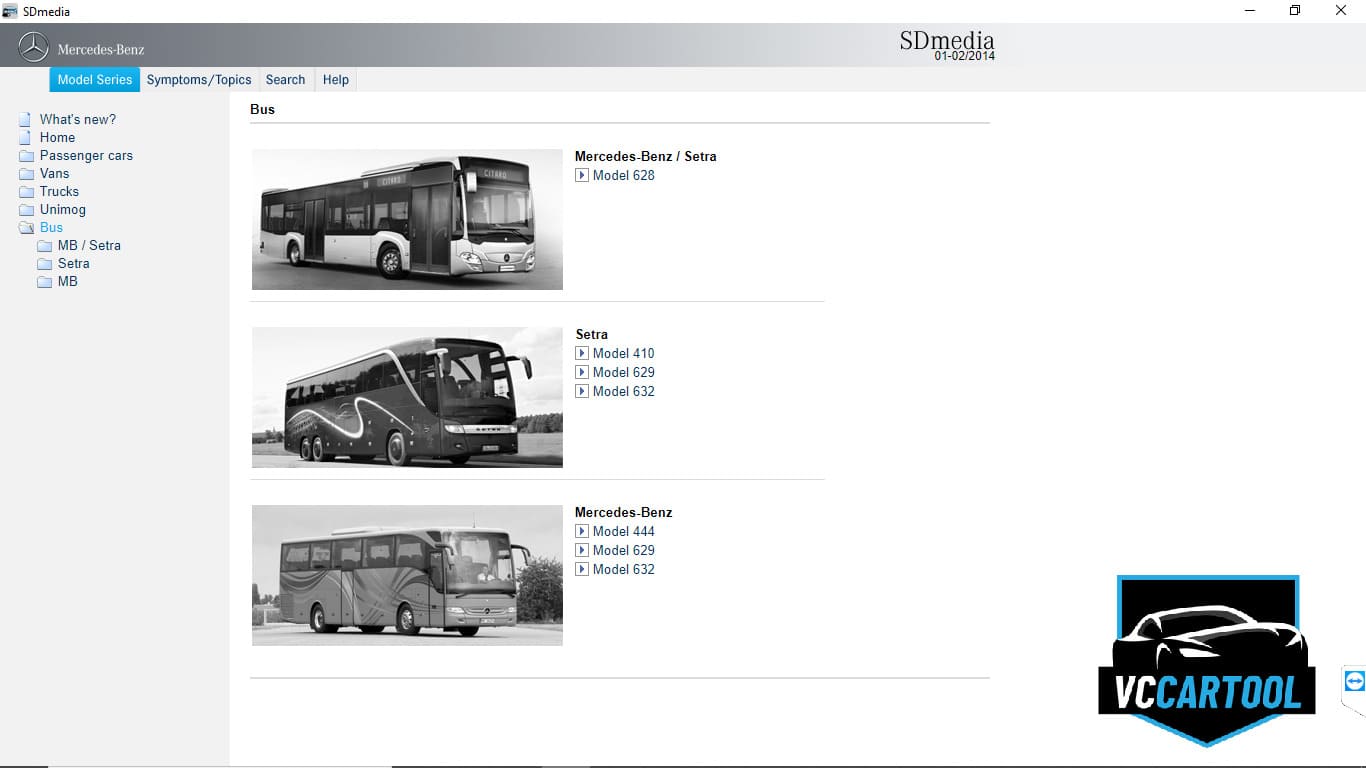The height and width of the screenshot is (768, 1366).
Task: Open Mercedes-Benz Model 444
Action: click(x=623, y=531)
